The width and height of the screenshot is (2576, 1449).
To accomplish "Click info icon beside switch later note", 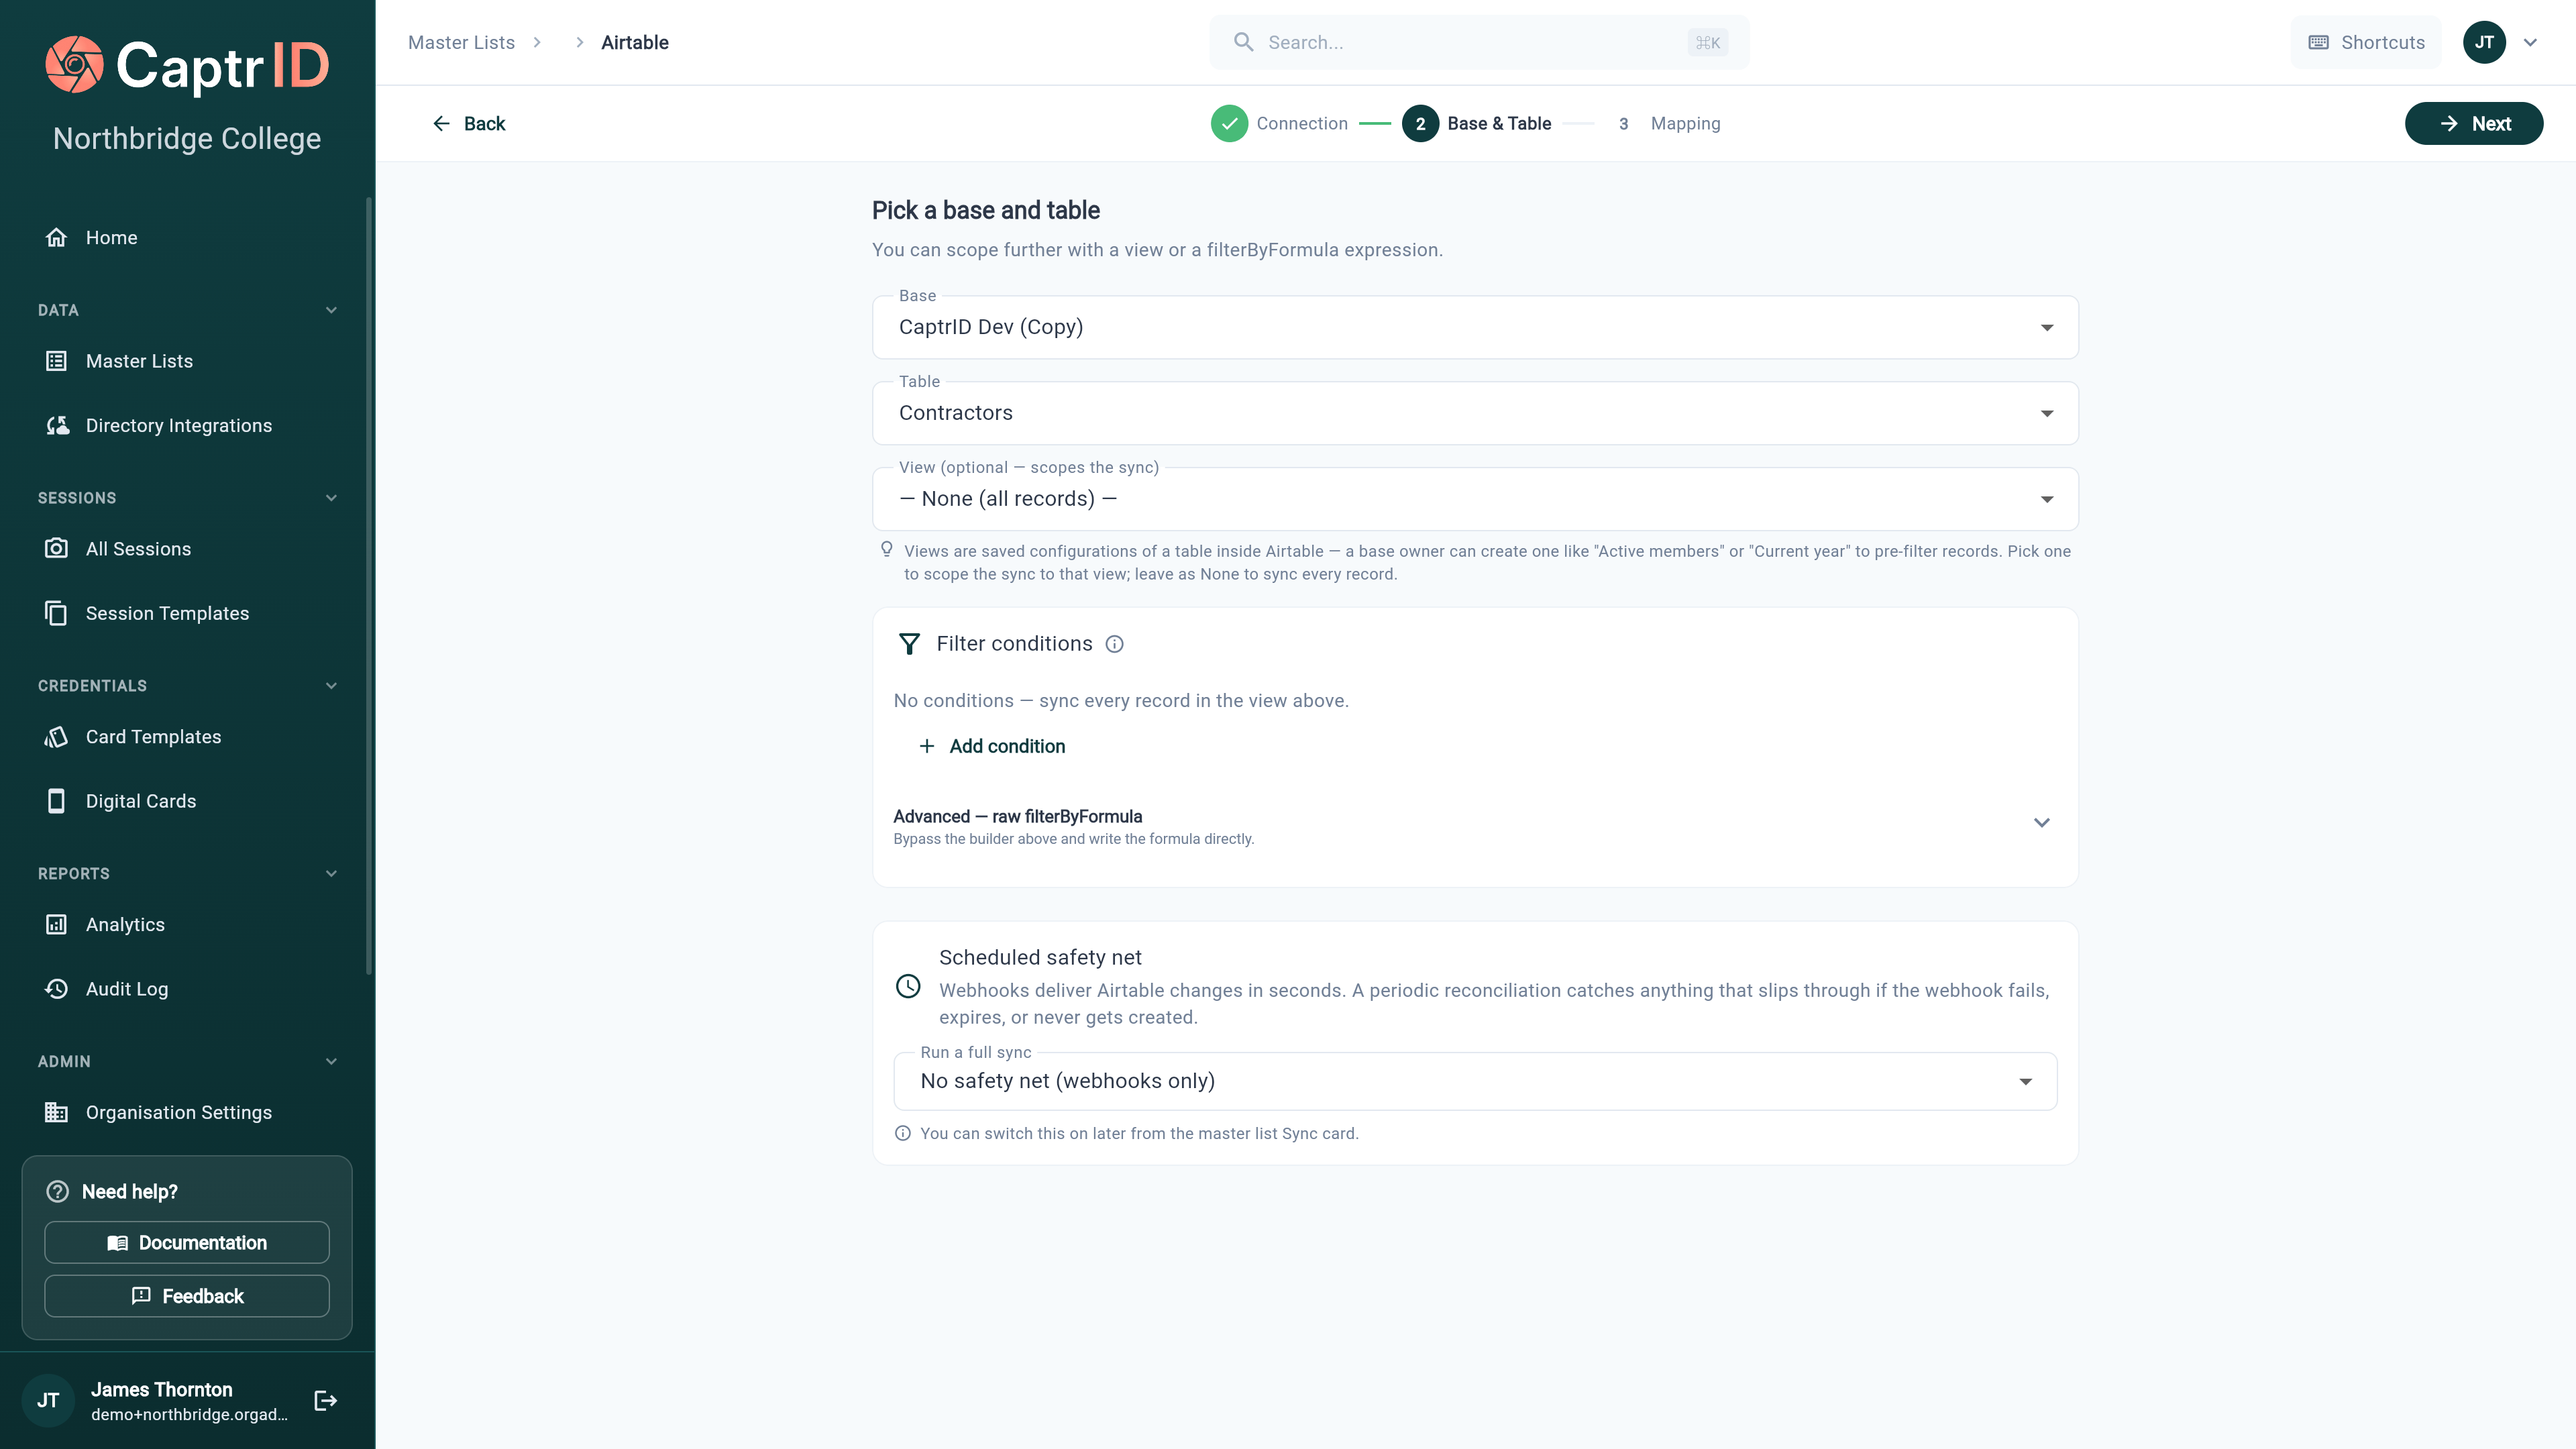I will click(x=902, y=1133).
